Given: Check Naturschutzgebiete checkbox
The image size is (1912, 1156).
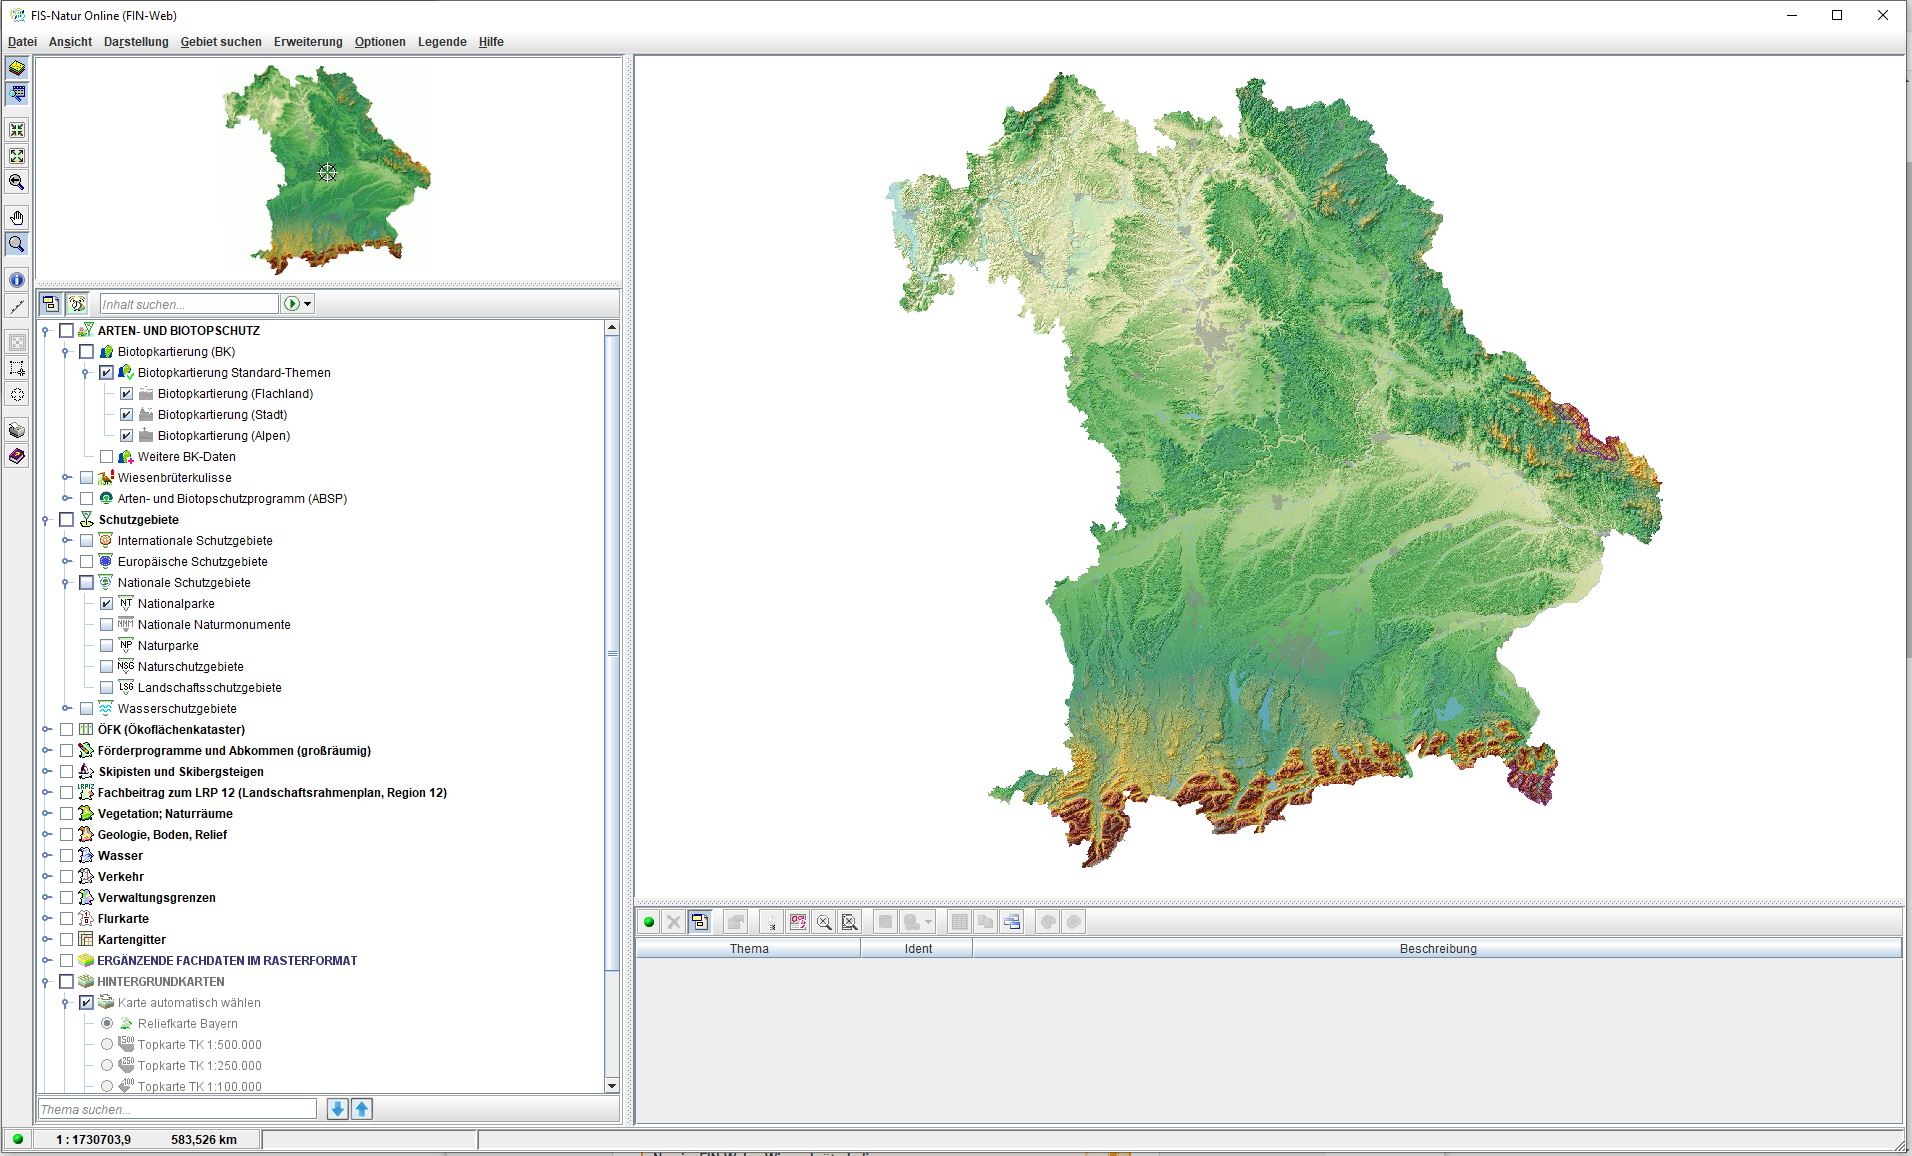Looking at the screenshot, I should (x=106, y=667).
